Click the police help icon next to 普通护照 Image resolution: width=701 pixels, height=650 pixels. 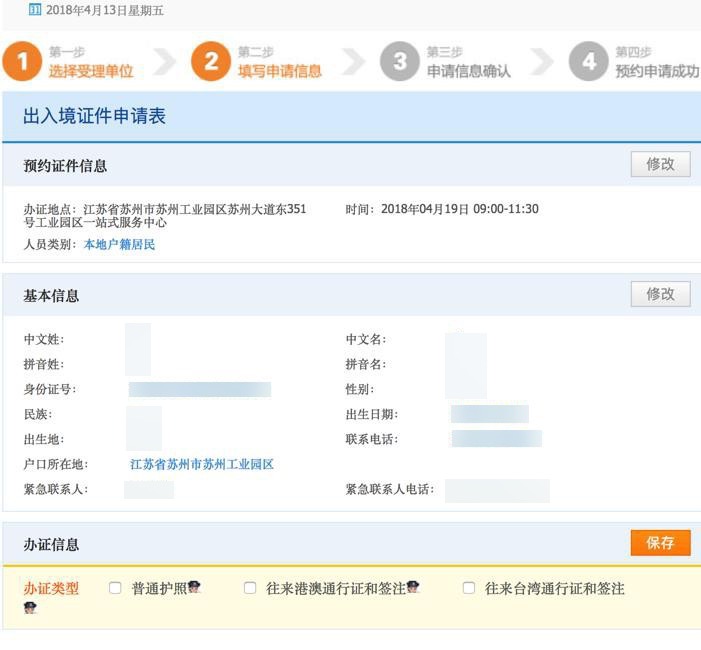click(x=194, y=587)
